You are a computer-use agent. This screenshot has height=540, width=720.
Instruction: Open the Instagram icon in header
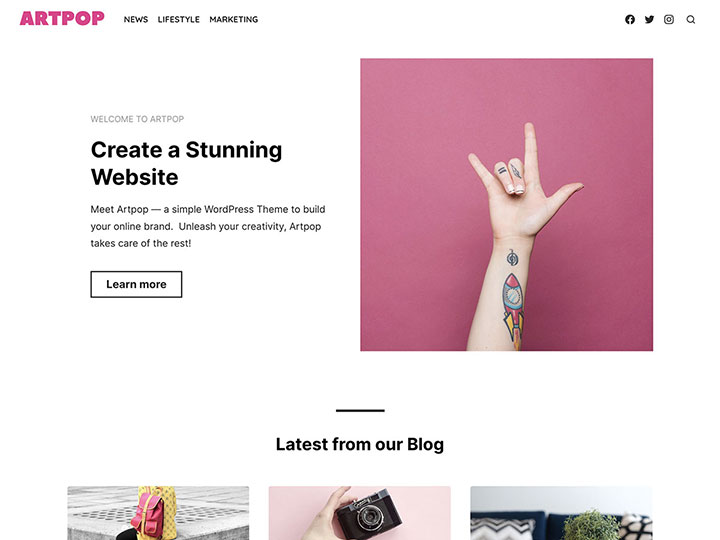tap(669, 19)
